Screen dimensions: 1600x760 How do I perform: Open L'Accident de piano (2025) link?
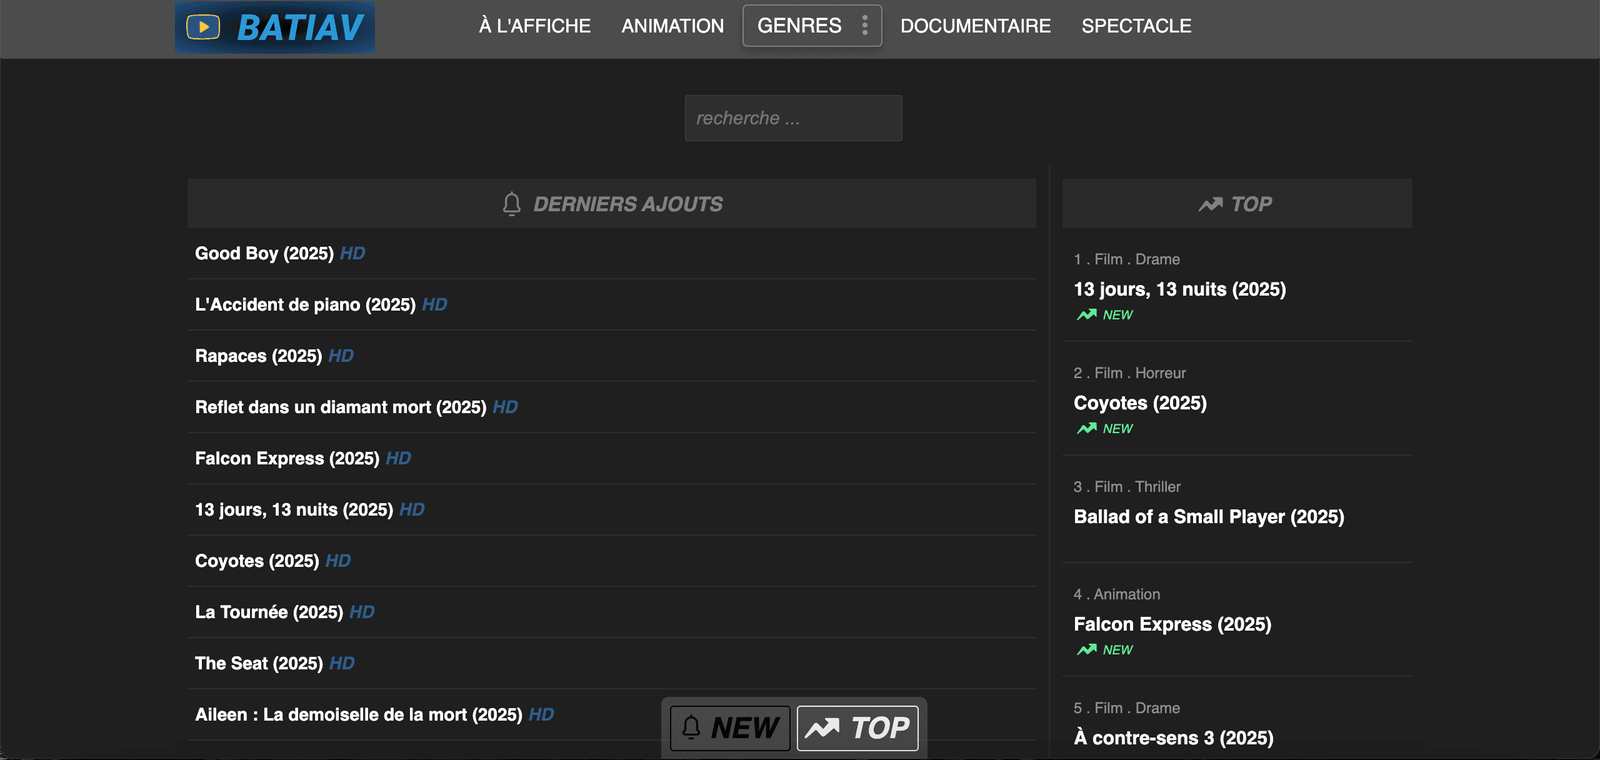[305, 305]
